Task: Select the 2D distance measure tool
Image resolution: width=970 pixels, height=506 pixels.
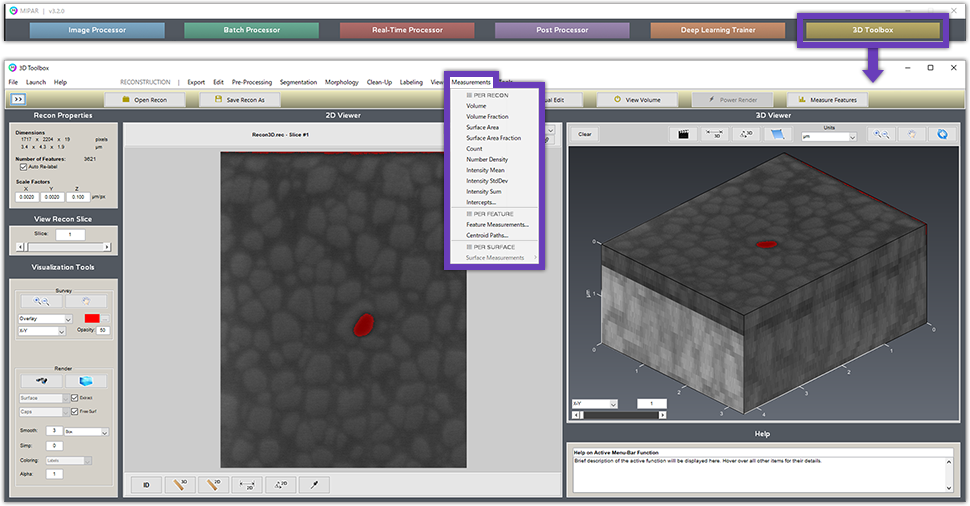Action: tap(247, 485)
